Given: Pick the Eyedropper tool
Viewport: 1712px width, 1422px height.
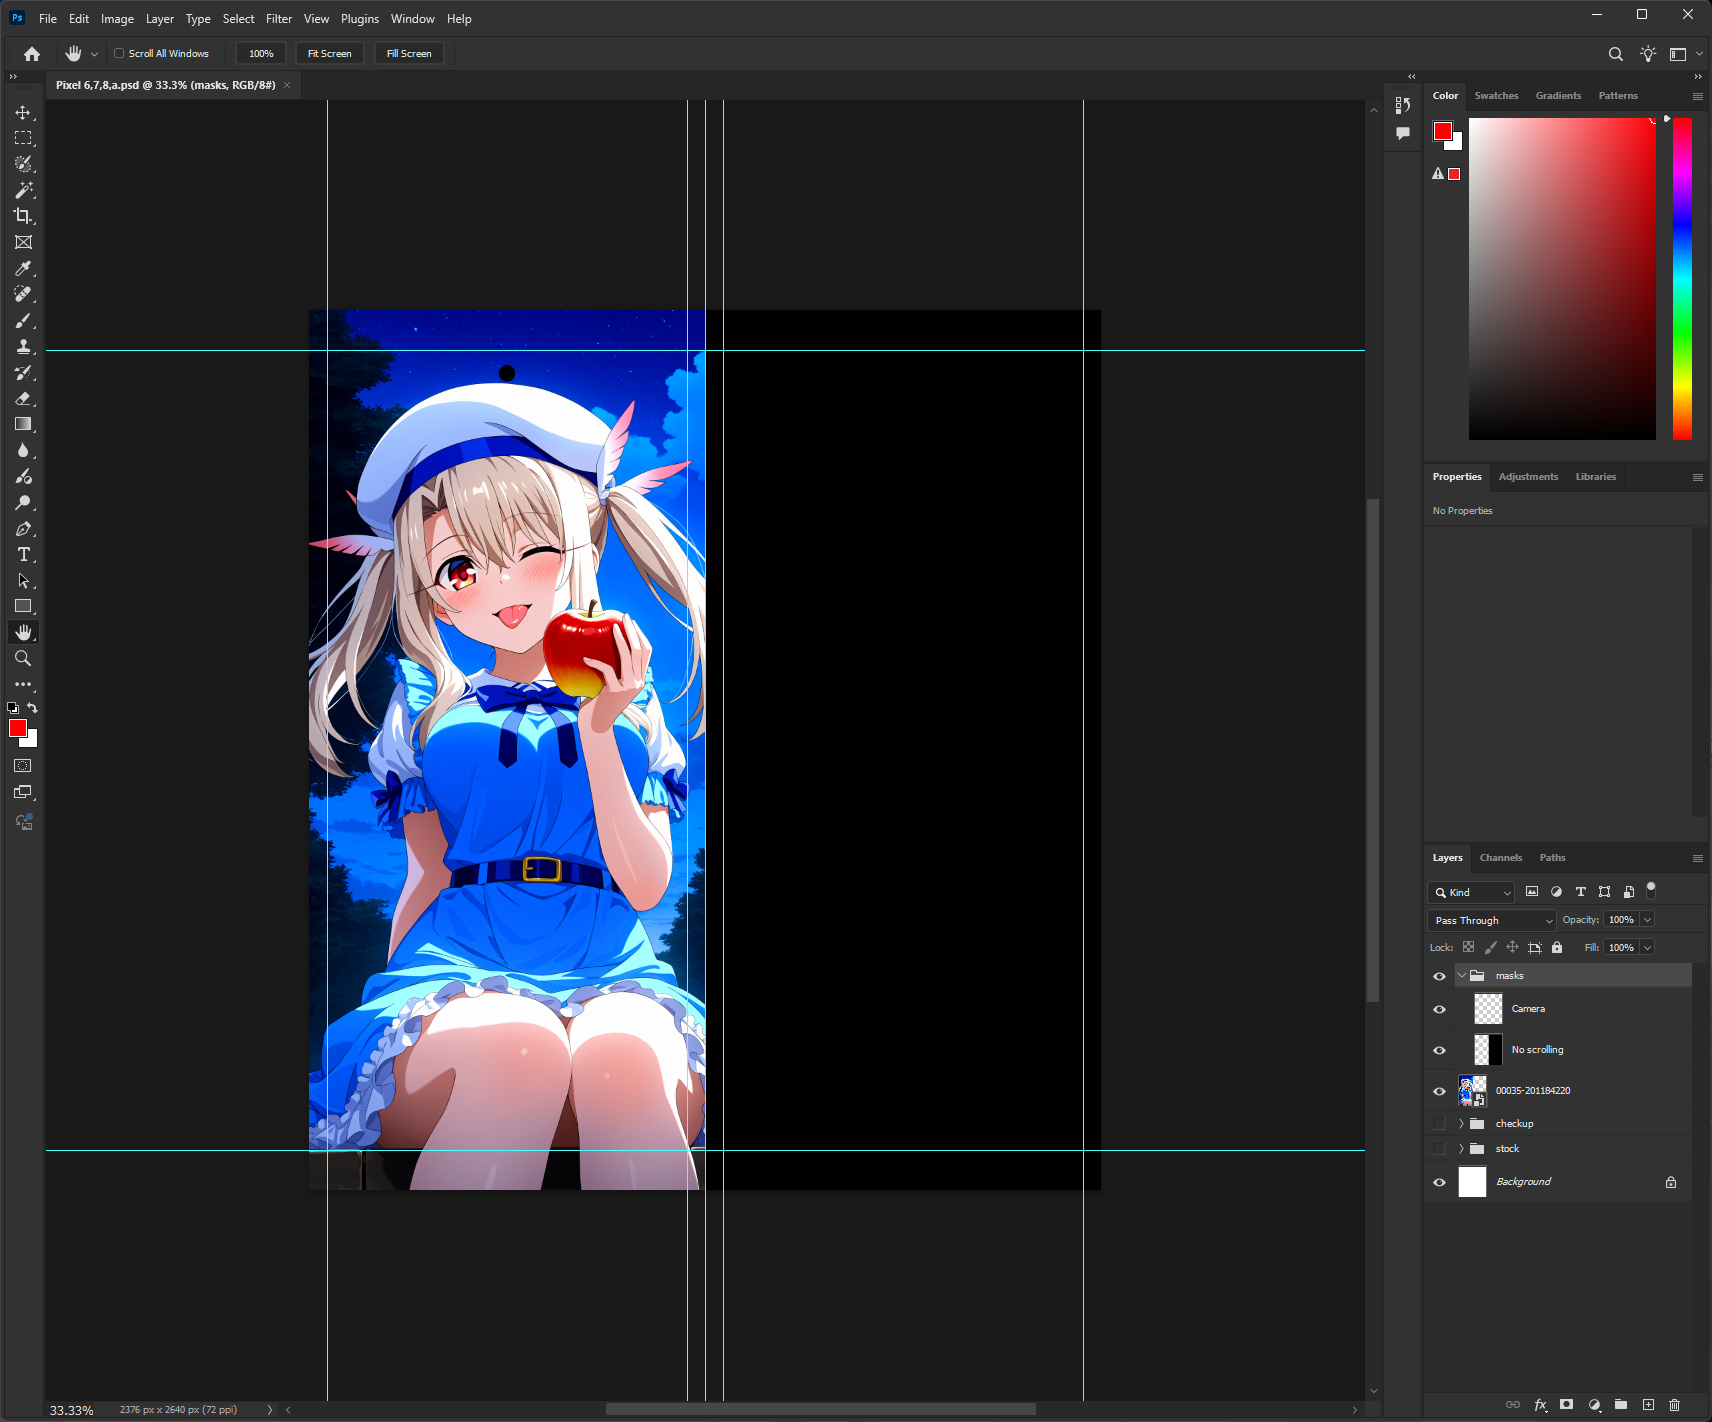Looking at the screenshot, I should pyautogui.click(x=23, y=268).
